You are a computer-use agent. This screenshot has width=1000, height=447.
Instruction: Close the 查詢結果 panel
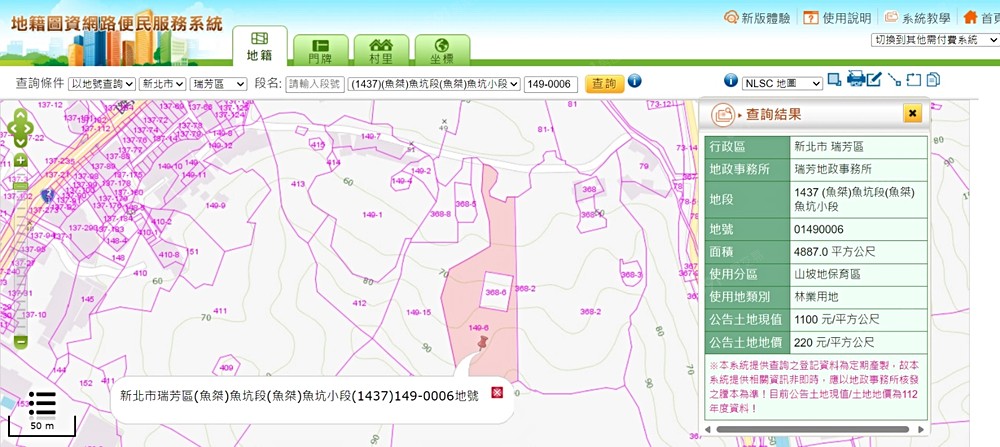(912, 114)
